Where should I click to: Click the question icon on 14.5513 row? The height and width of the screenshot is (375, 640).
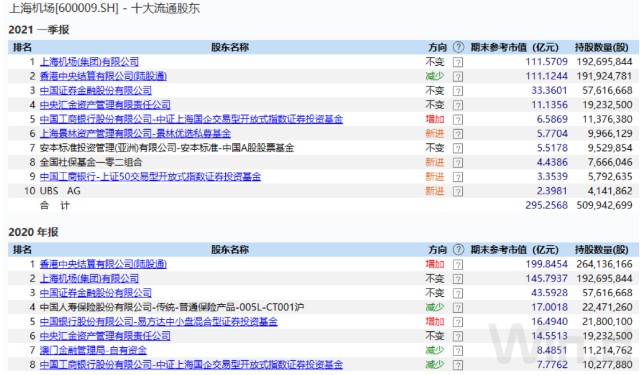pyautogui.click(x=458, y=336)
